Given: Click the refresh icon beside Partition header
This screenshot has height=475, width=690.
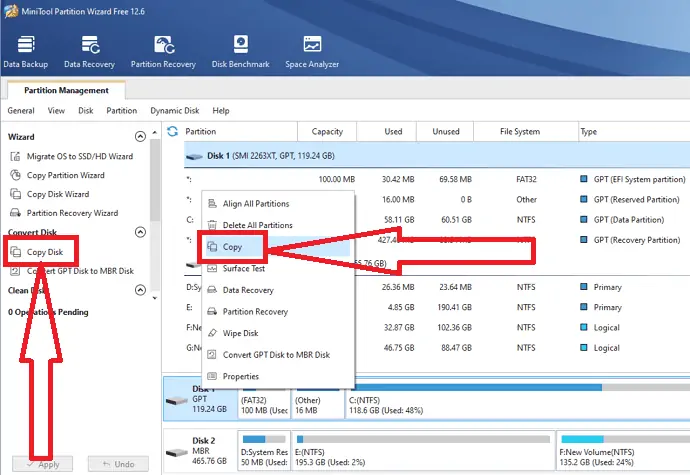Looking at the screenshot, I should [x=172, y=131].
